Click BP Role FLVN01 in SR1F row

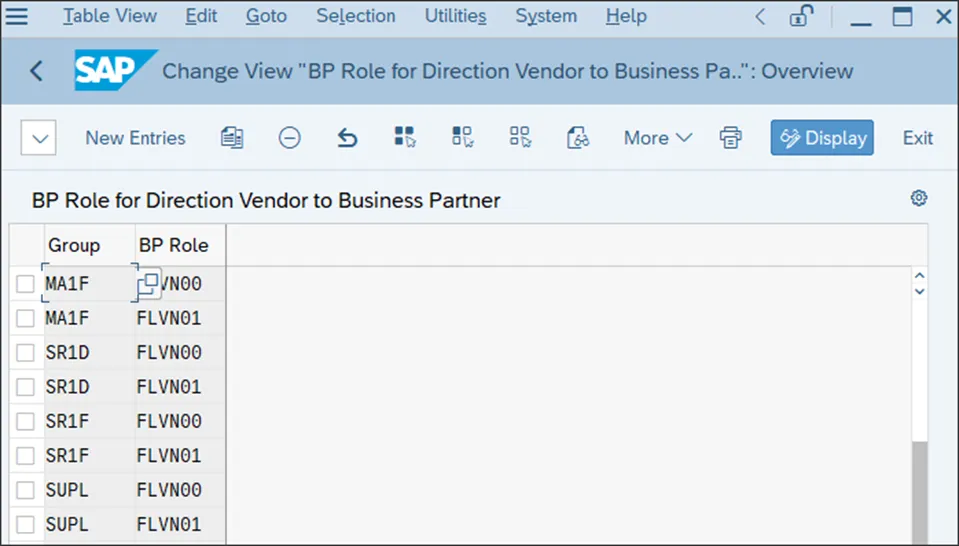pos(180,456)
